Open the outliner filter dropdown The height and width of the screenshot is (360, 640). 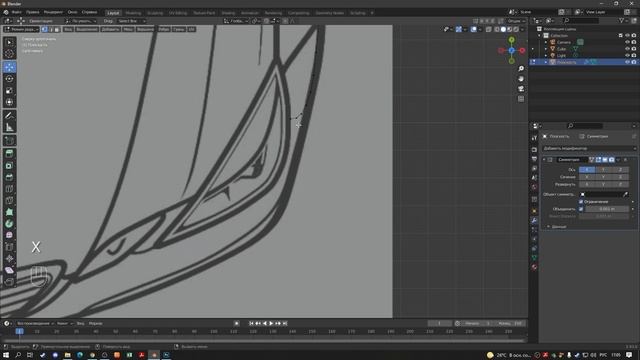(623, 20)
